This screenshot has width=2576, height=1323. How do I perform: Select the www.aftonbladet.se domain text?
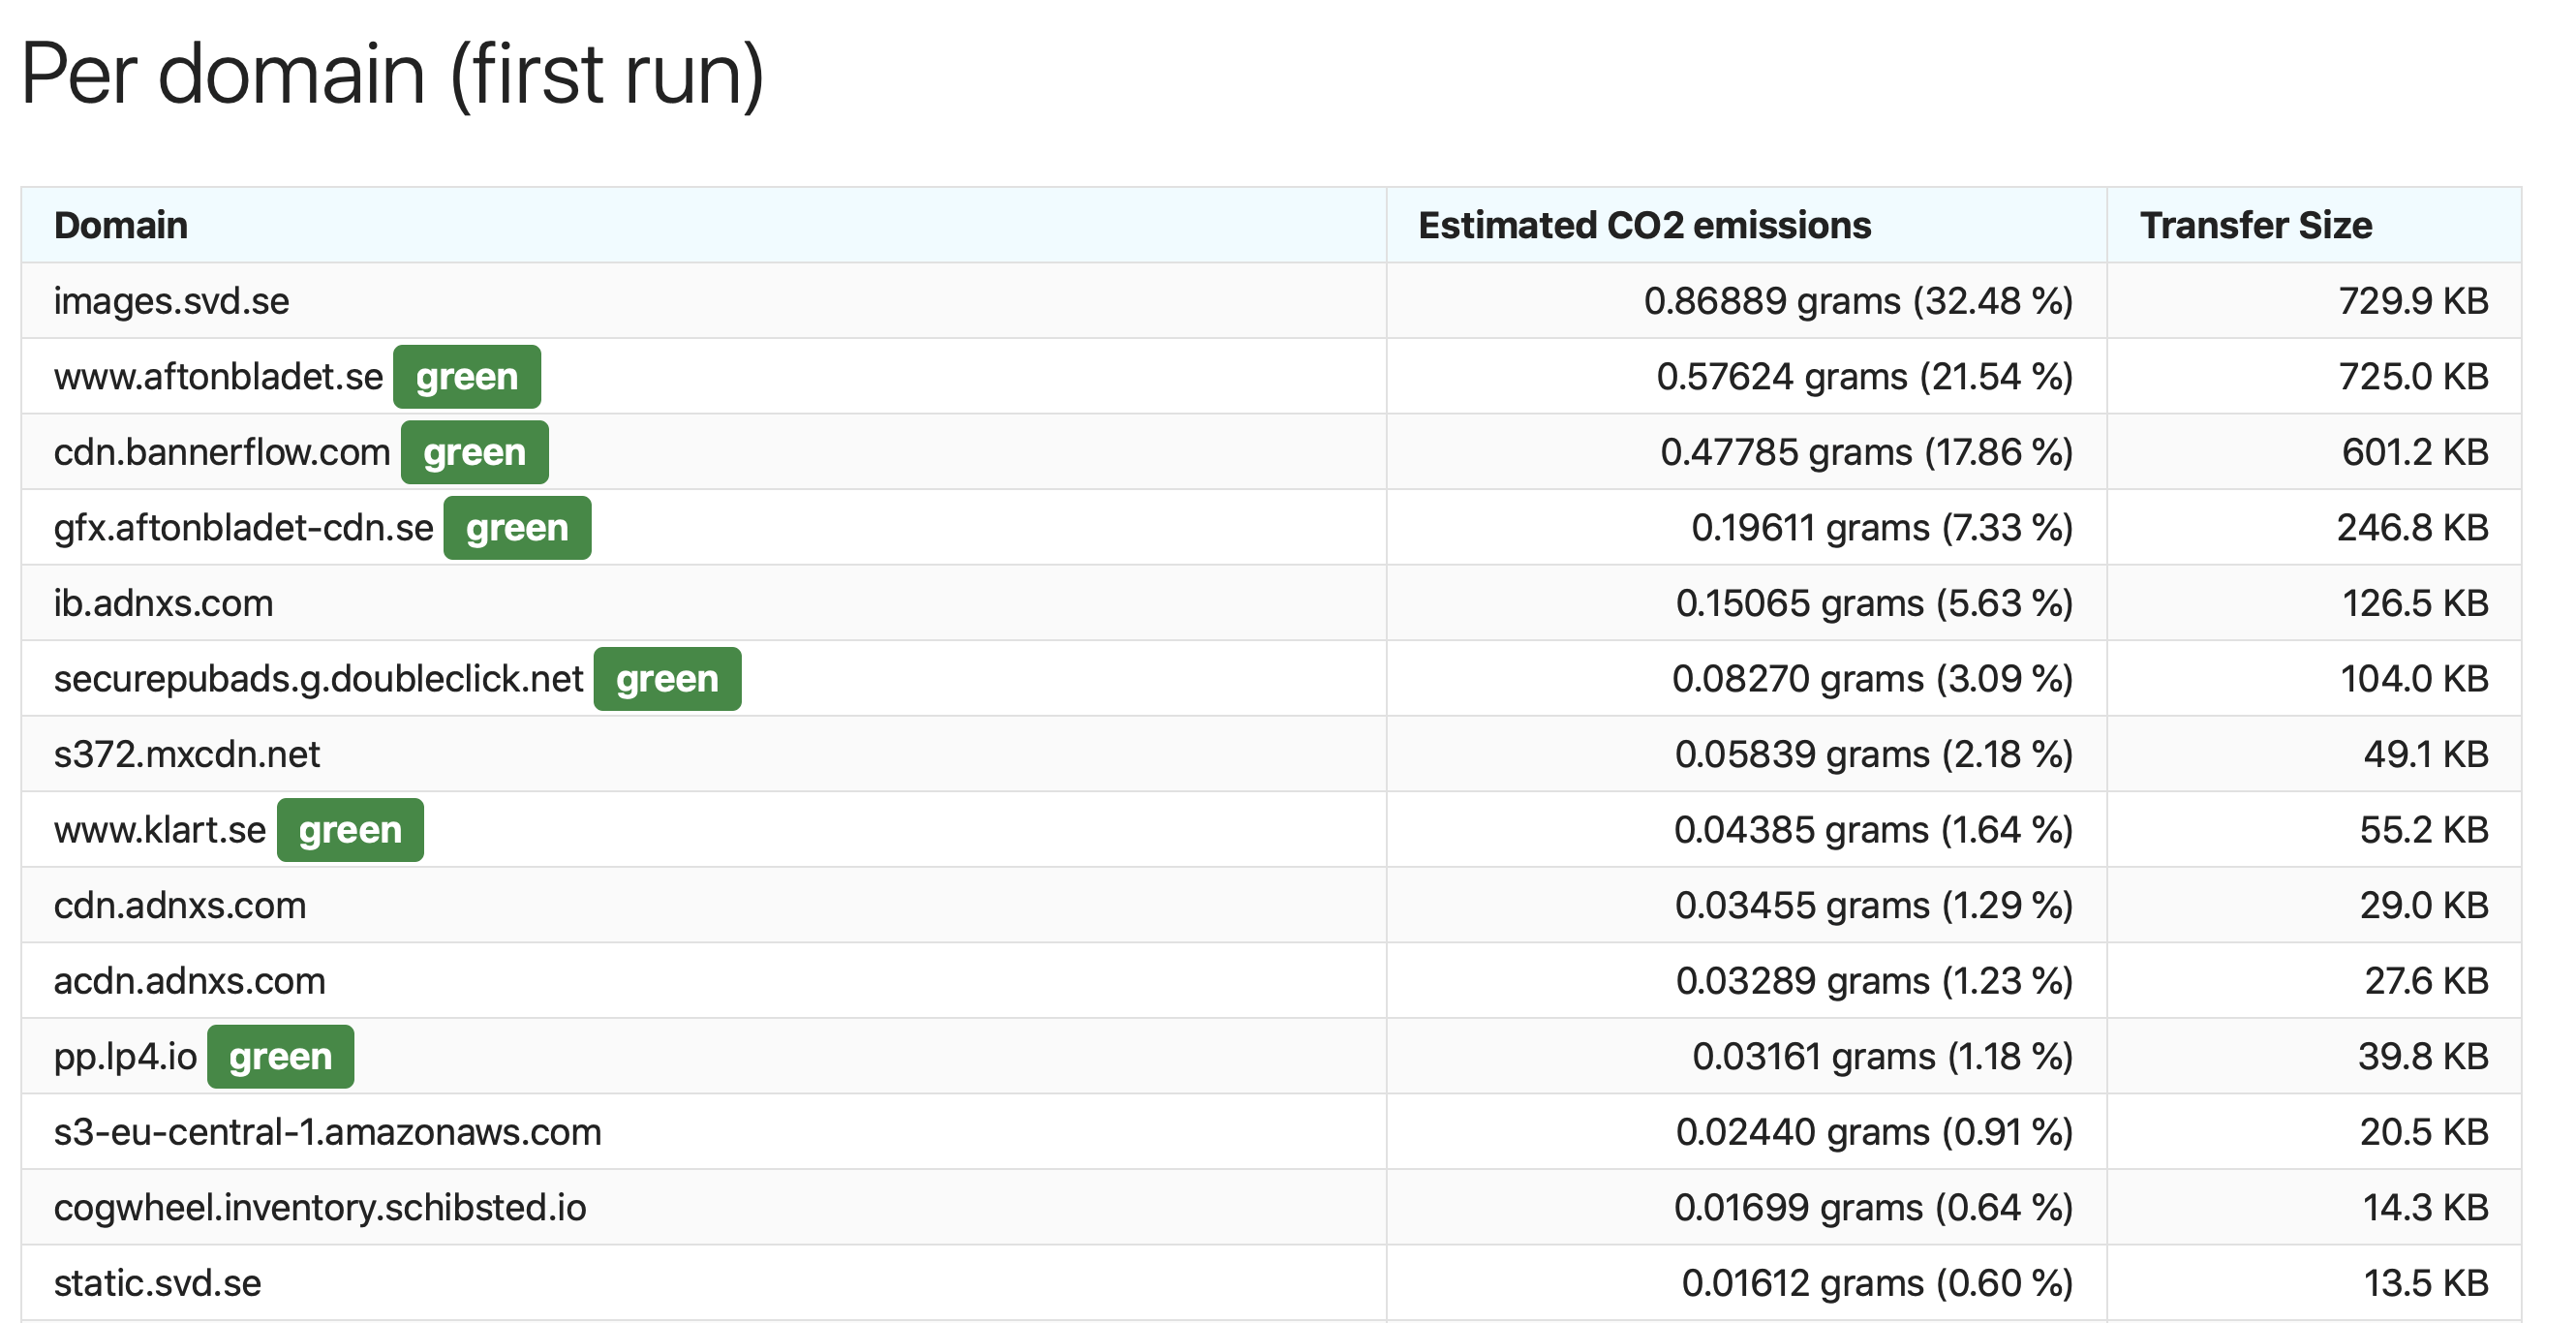218,377
